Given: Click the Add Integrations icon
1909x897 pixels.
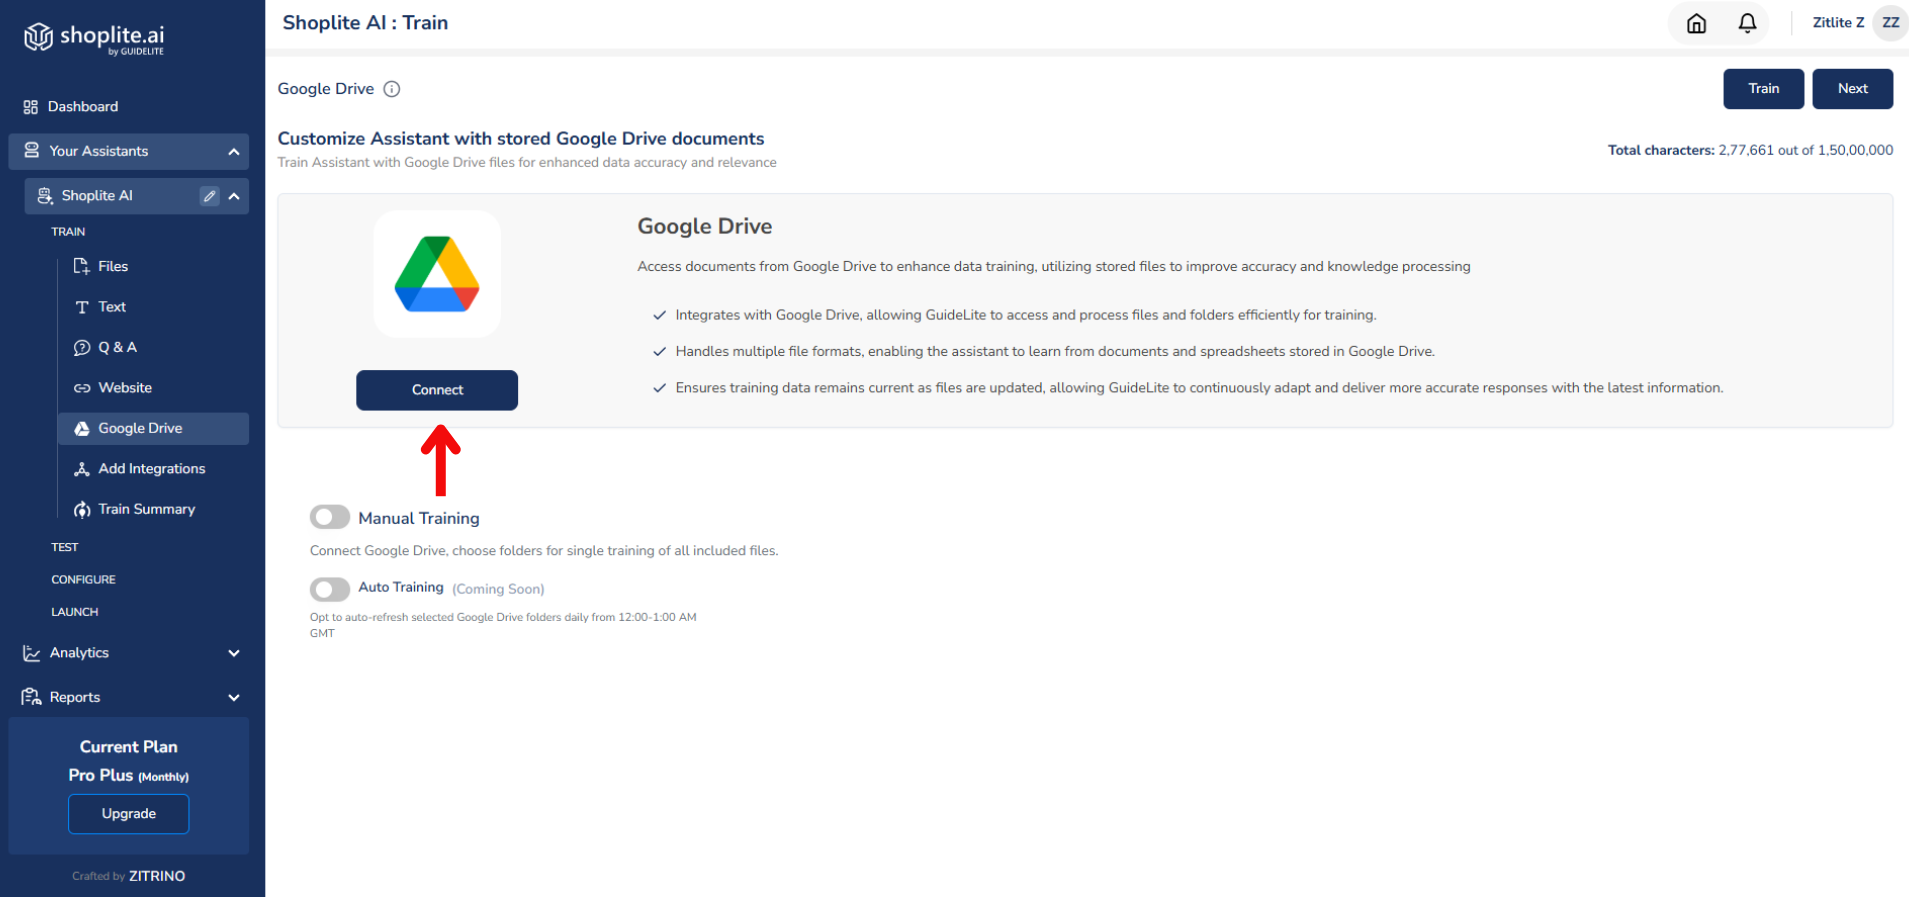Looking at the screenshot, I should pyautogui.click(x=82, y=469).
